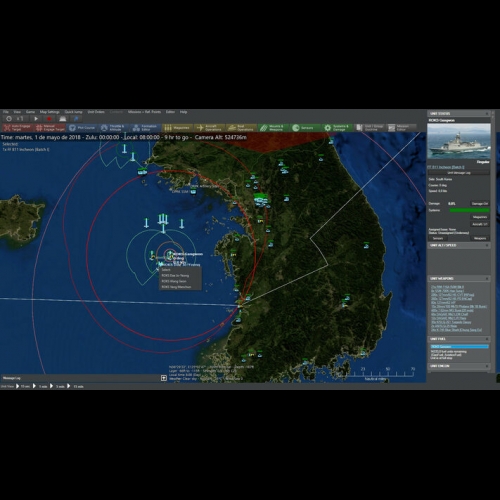Screen dimensions: 500x500
Task: Click the last weapon link in Unit Weapons
Action: pos(456,330)
